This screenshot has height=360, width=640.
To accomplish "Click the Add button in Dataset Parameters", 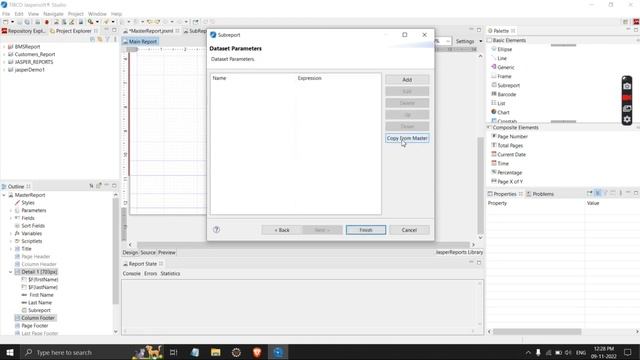I will tap(407, 80).
